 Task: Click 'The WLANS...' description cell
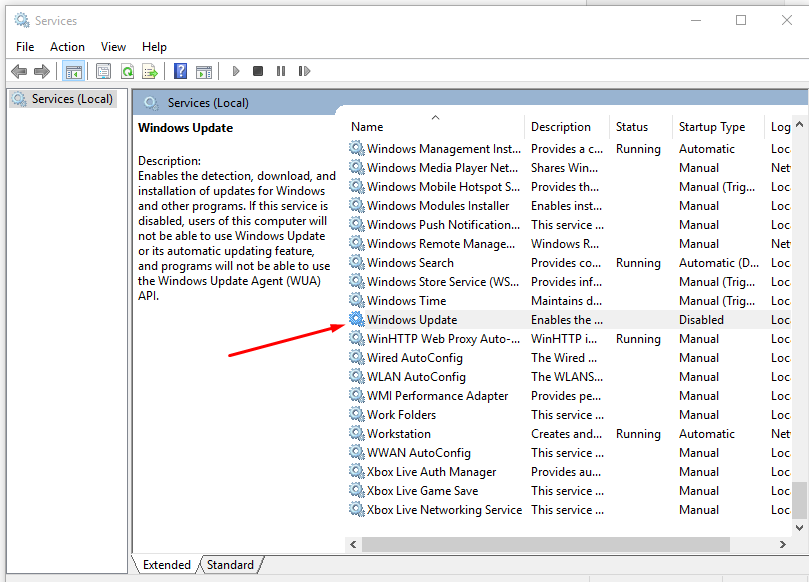click(x=567, y=377)
